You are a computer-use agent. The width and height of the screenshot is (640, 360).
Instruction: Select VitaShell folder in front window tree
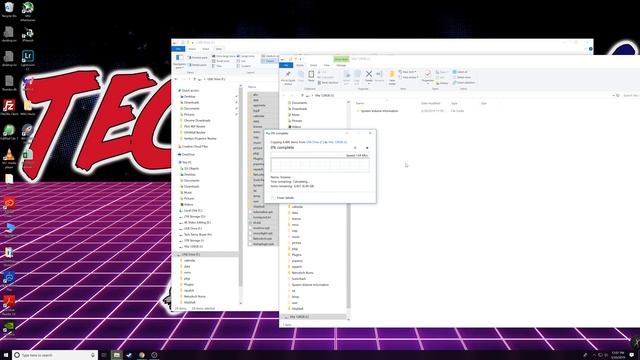click(x=298, y=309)
